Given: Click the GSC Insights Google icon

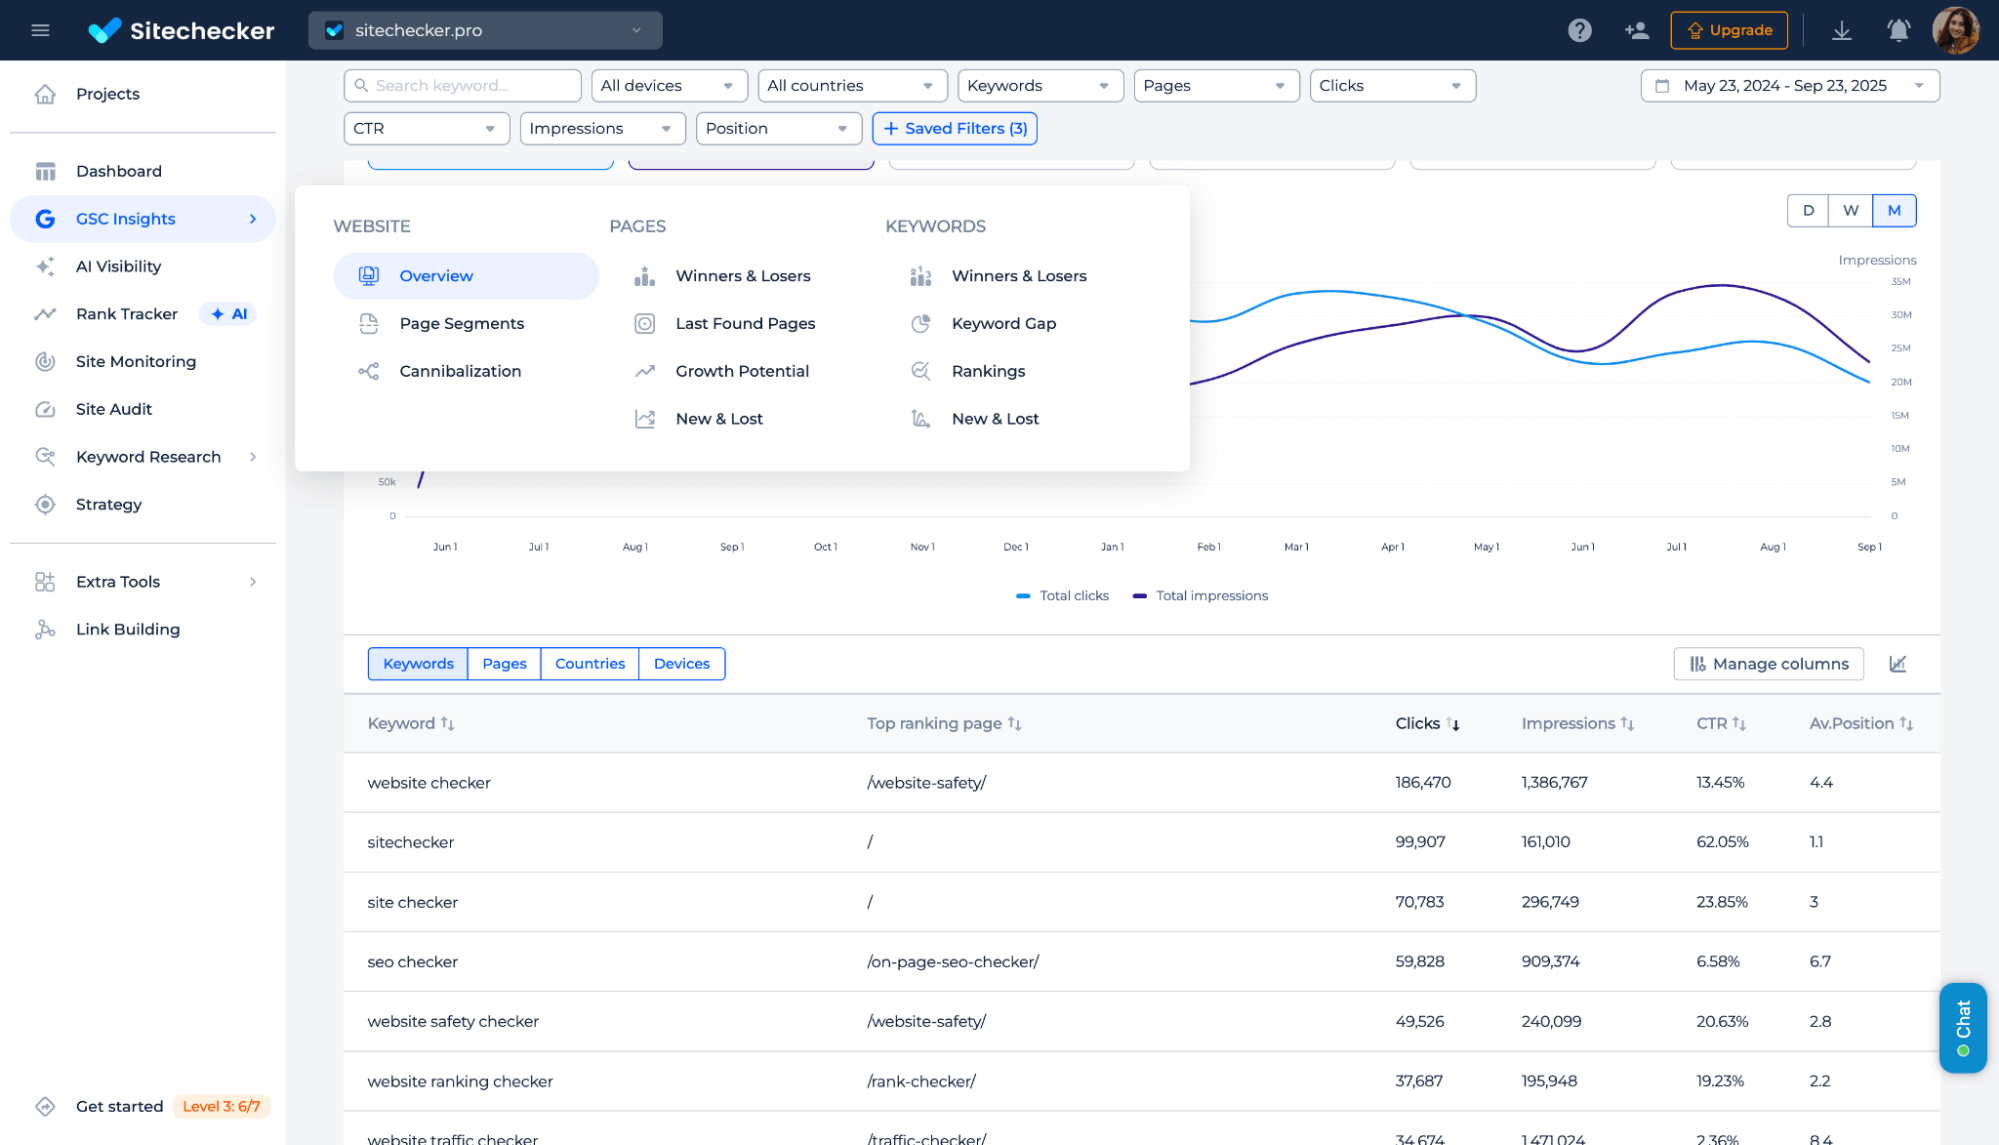Looking at the screenshot, I should tap(45, 219).
